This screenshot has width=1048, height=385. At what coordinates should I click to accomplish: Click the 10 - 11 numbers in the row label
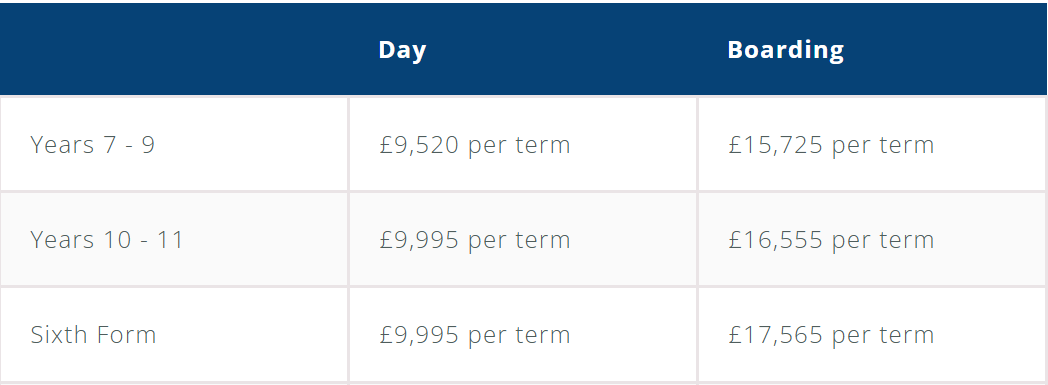point(143,240)
